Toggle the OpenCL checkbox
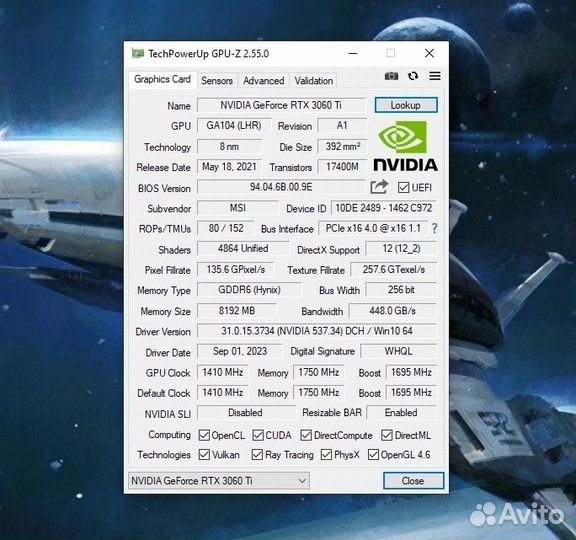576x540 pixels. pos(204,435)
